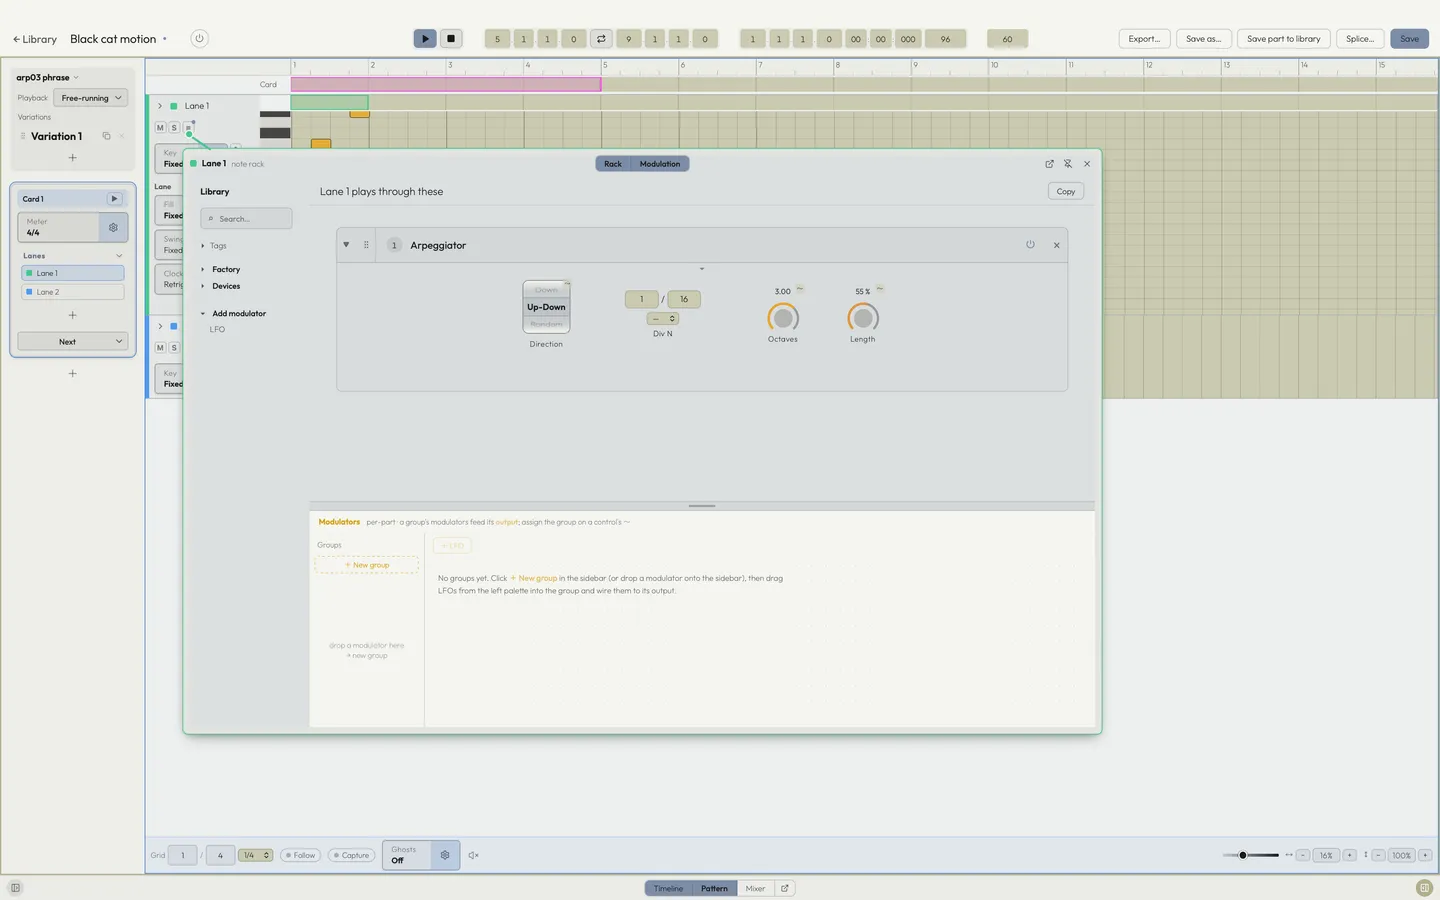Expand Devices in the Library

coord(221,286)
